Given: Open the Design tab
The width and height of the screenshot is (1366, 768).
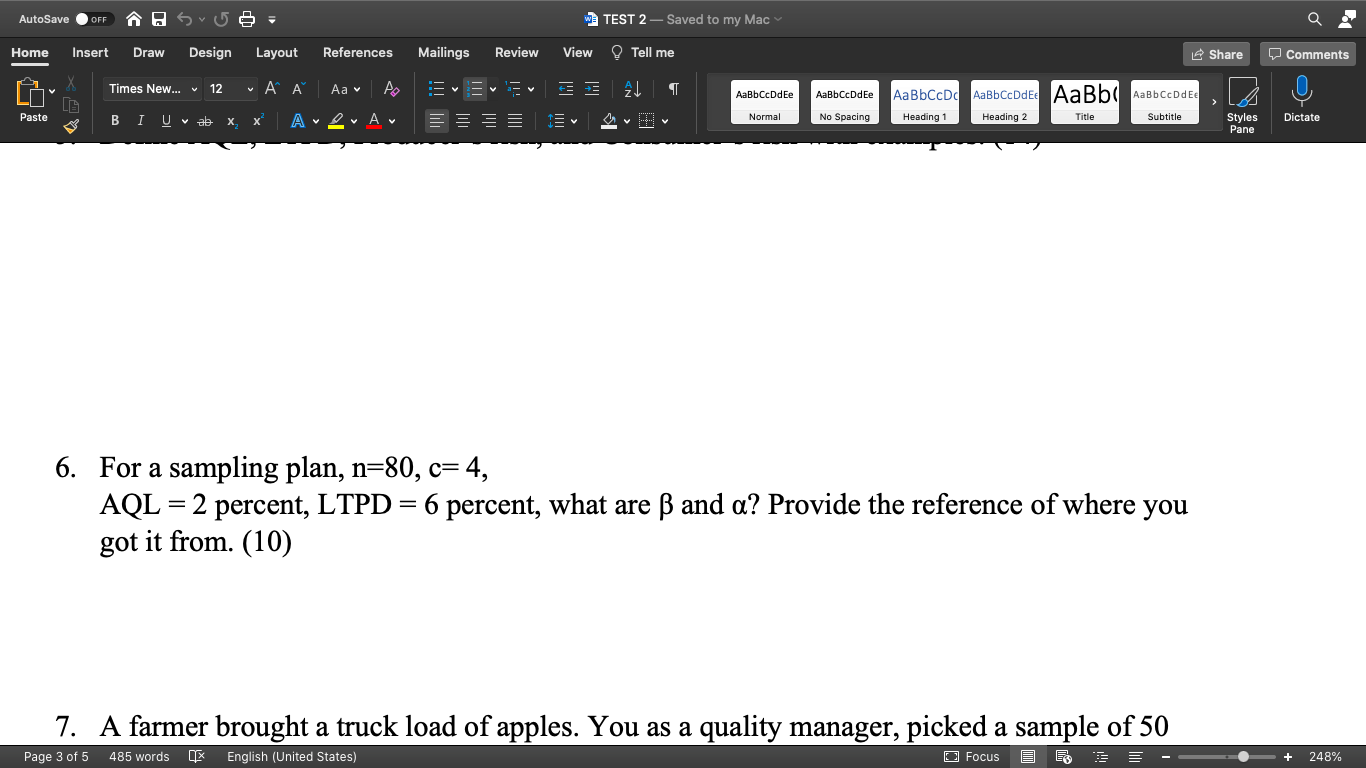Looking at the screenshot, I should [210, 52].
